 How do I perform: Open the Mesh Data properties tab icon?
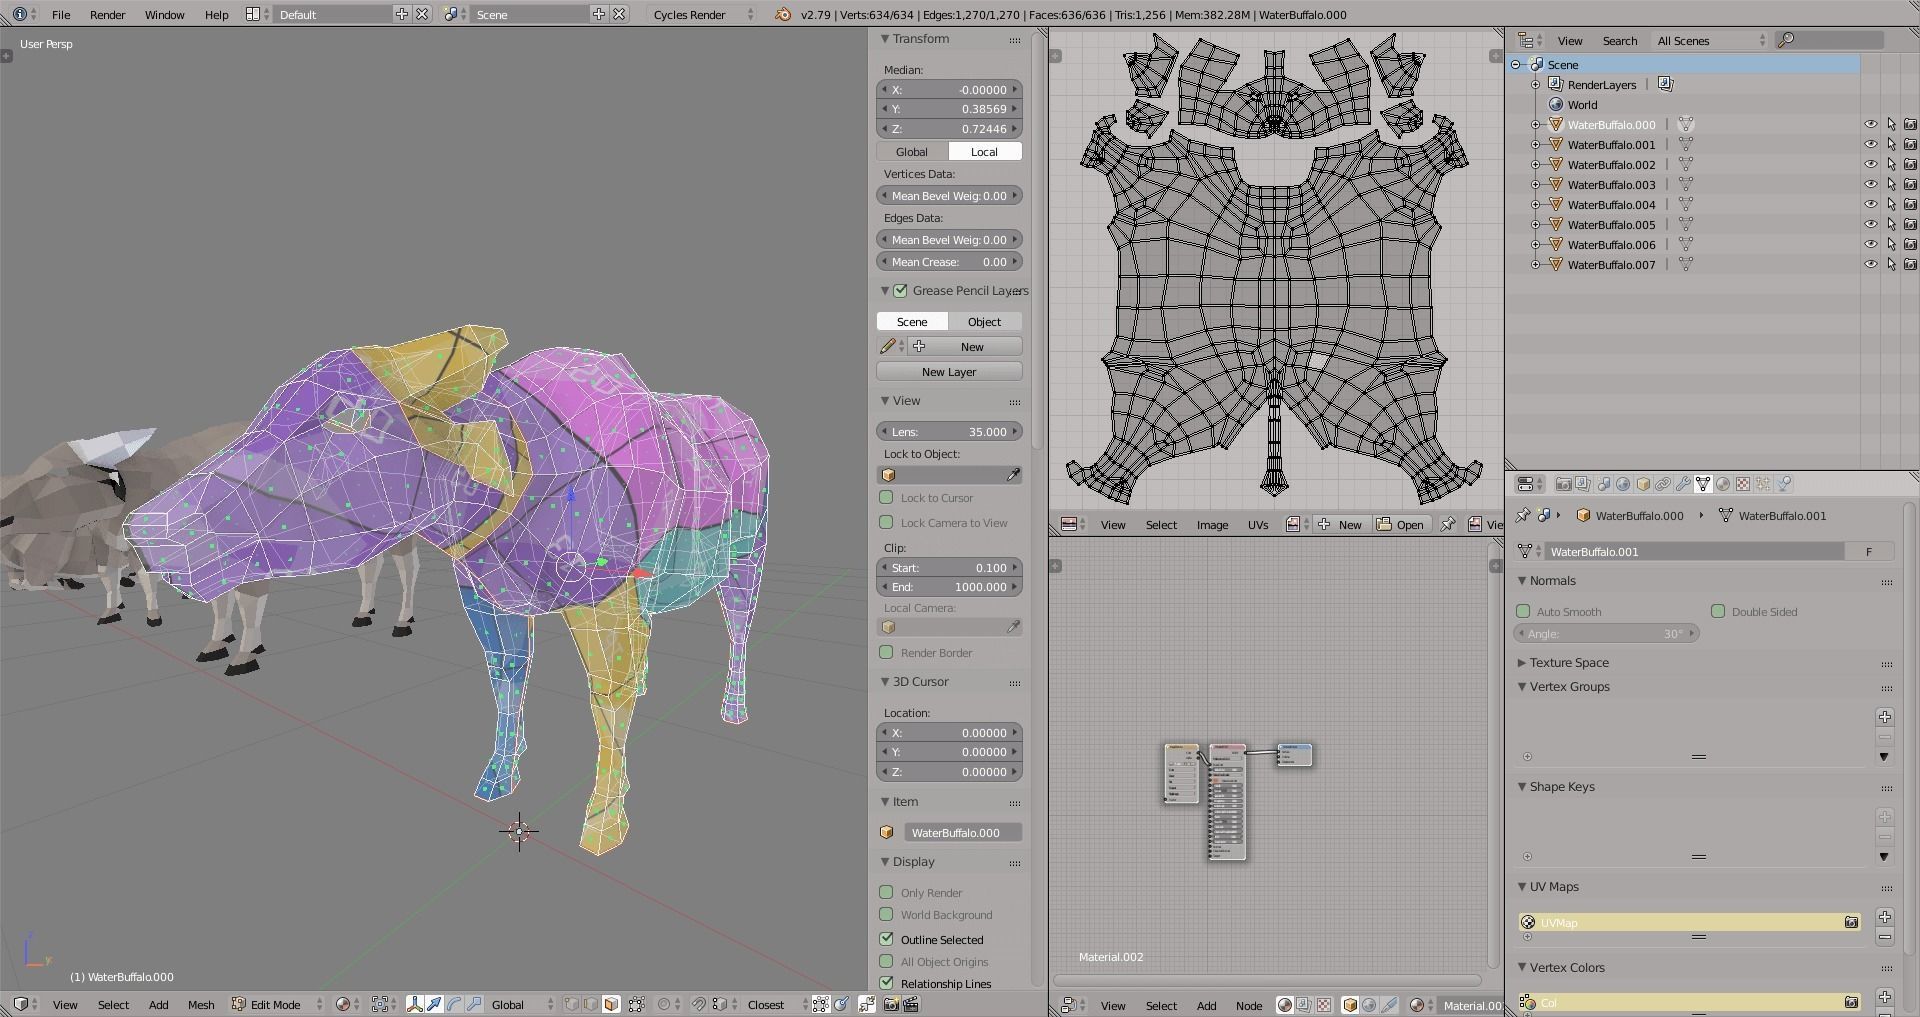[1703, 484]
